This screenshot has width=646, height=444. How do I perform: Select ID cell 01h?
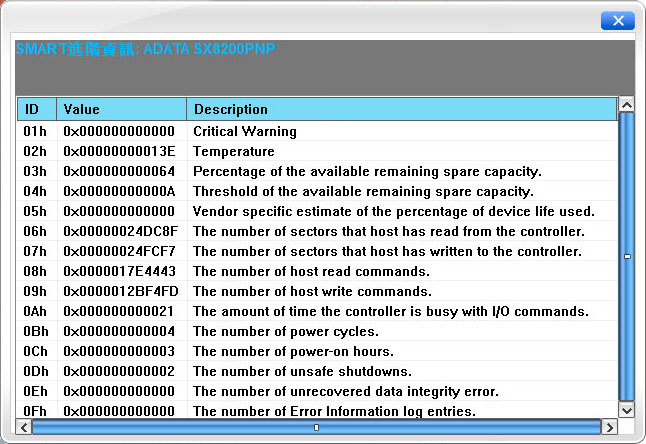[x=35, y=131]
